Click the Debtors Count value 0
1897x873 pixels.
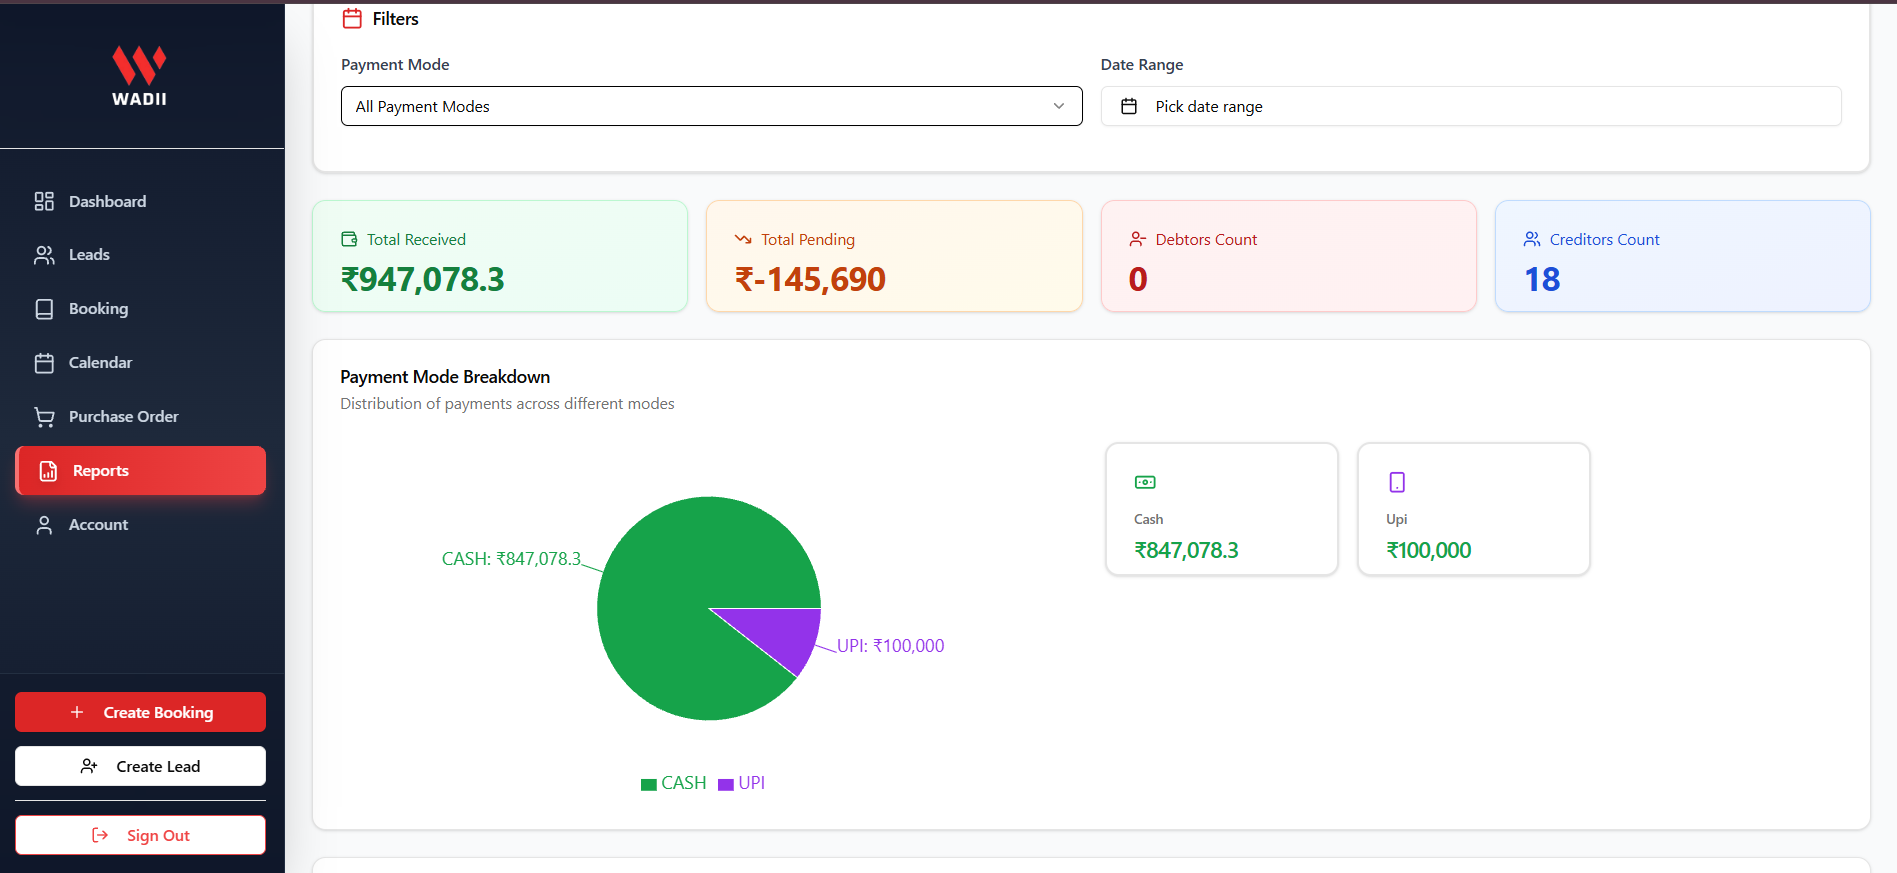[1138, 279]
